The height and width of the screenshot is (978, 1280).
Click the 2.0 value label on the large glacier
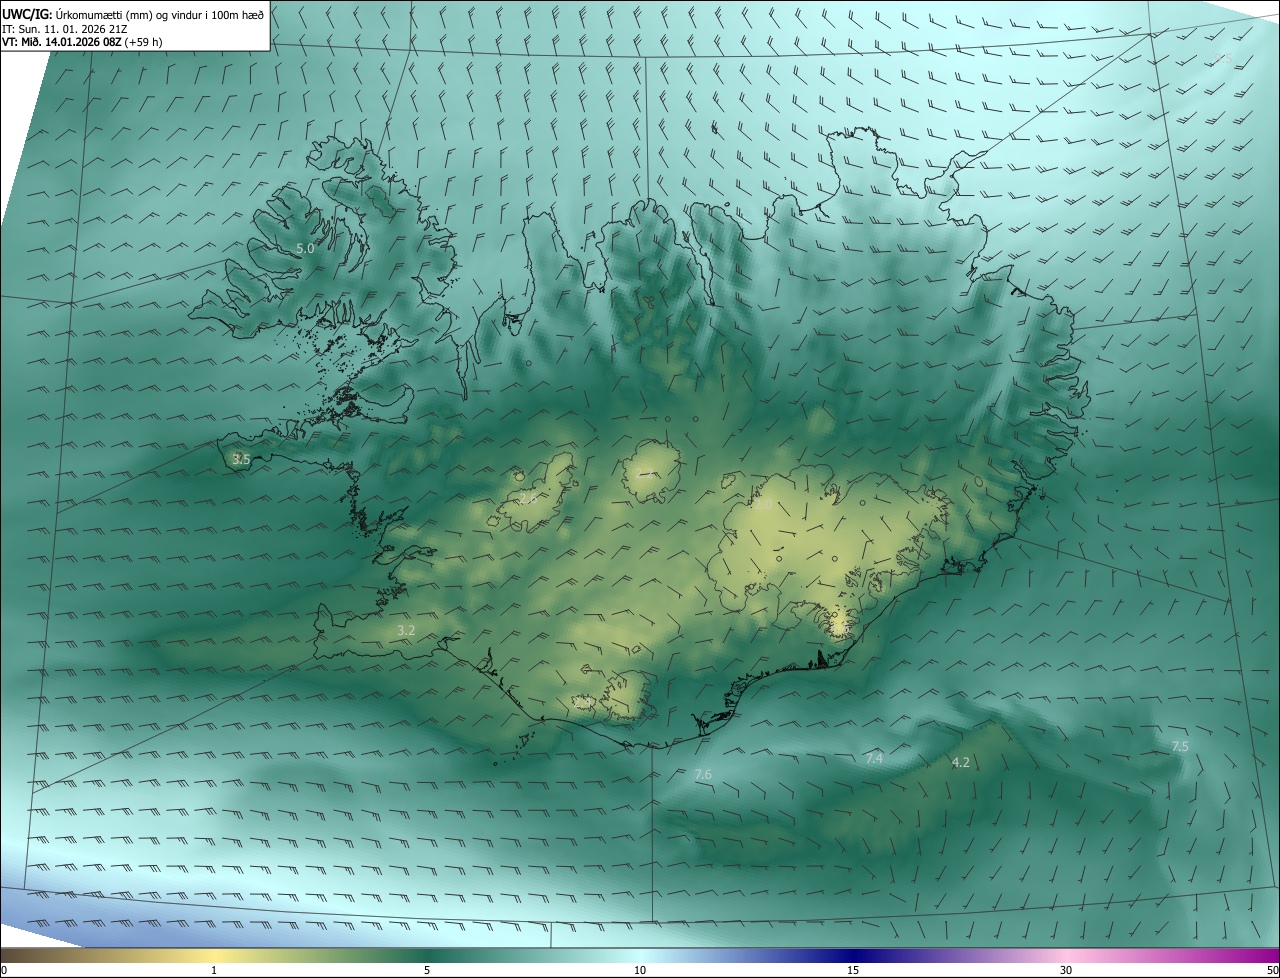pos(763,505)
